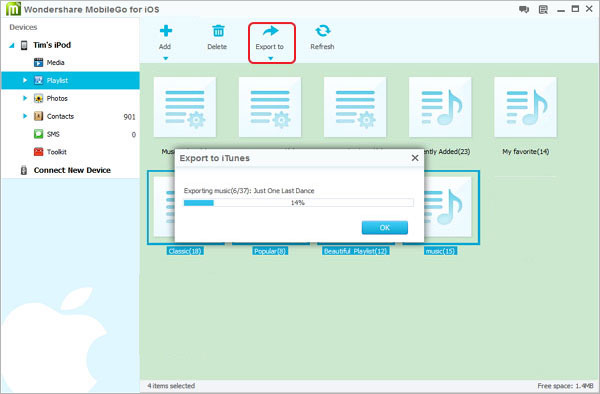The image size is (600, 394).
Task: Click the 'Exporting music(6/37)' status line
Action: click(x=249, y=190)
